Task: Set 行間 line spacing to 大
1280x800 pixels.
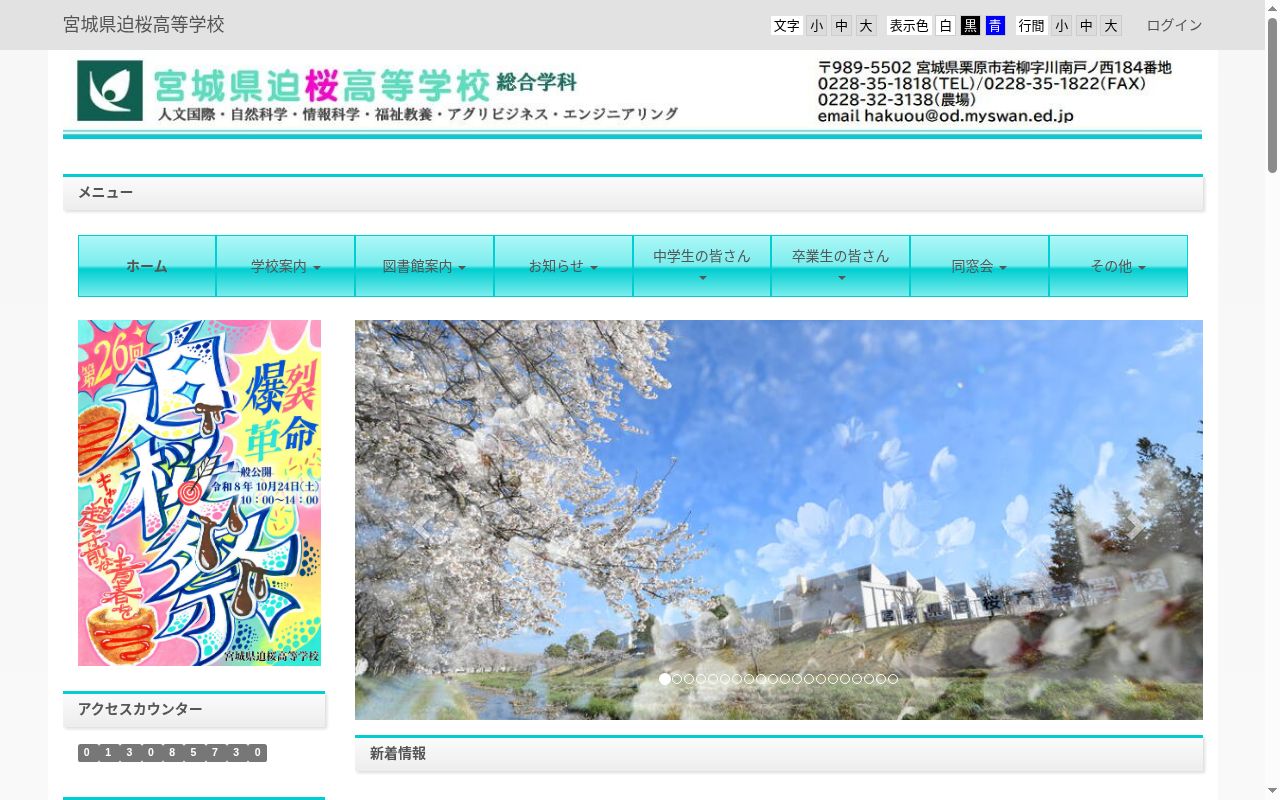Action: coord(1111,26)
